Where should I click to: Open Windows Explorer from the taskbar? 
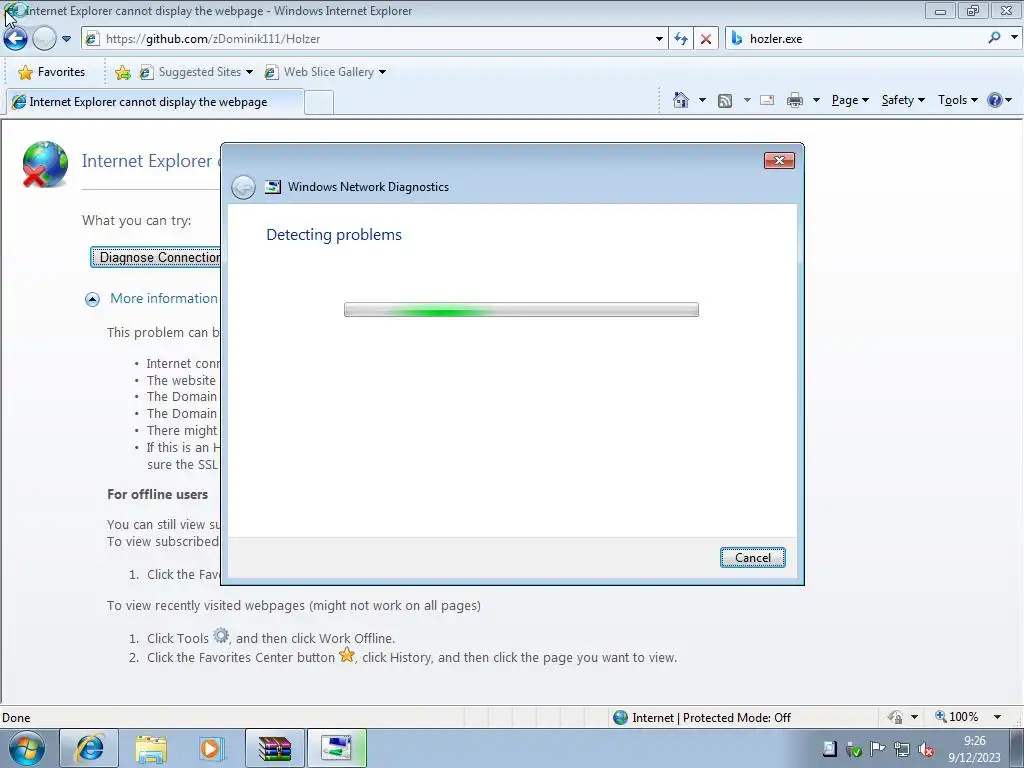151,748
